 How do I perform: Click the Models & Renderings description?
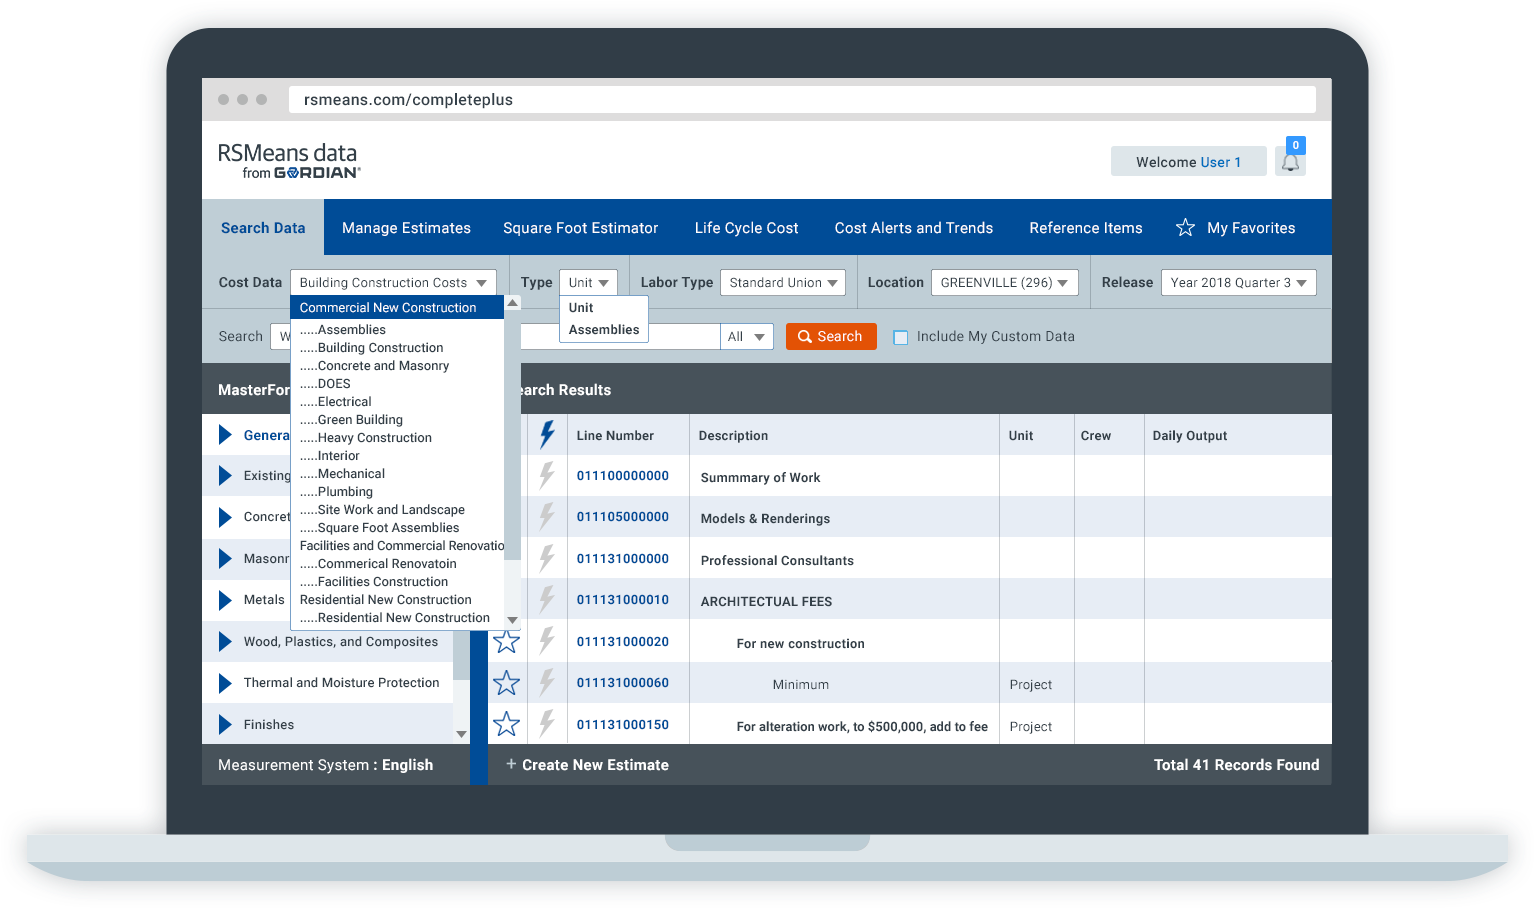765,519
